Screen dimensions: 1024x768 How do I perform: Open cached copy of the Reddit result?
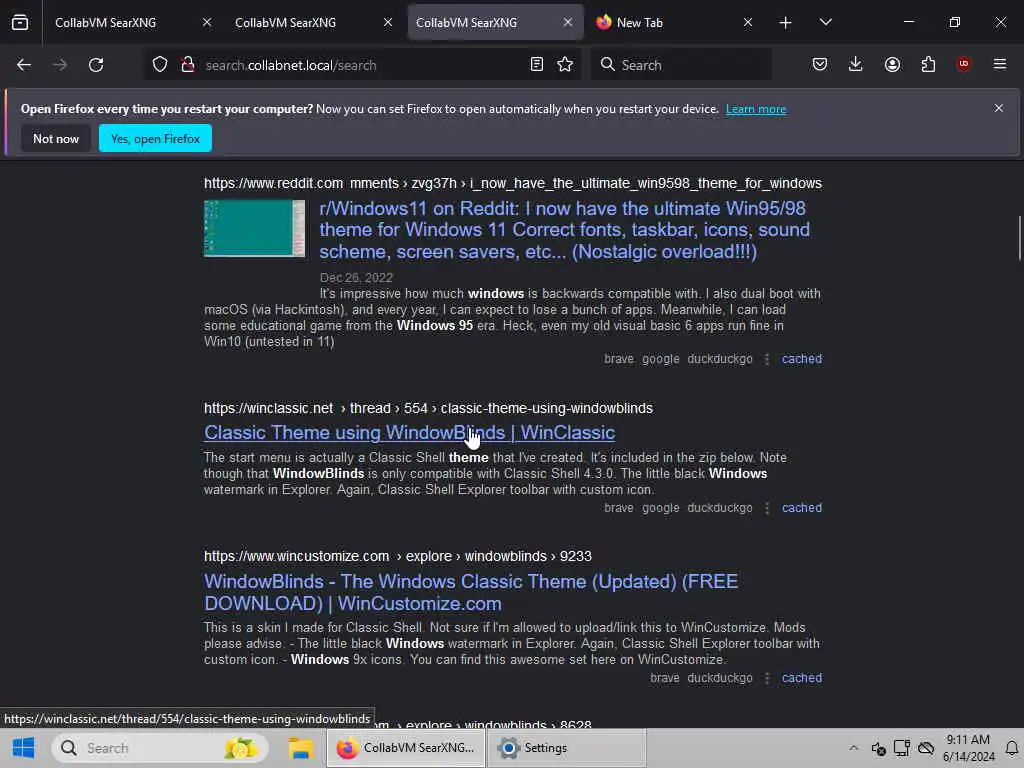(x=801, y=359)
